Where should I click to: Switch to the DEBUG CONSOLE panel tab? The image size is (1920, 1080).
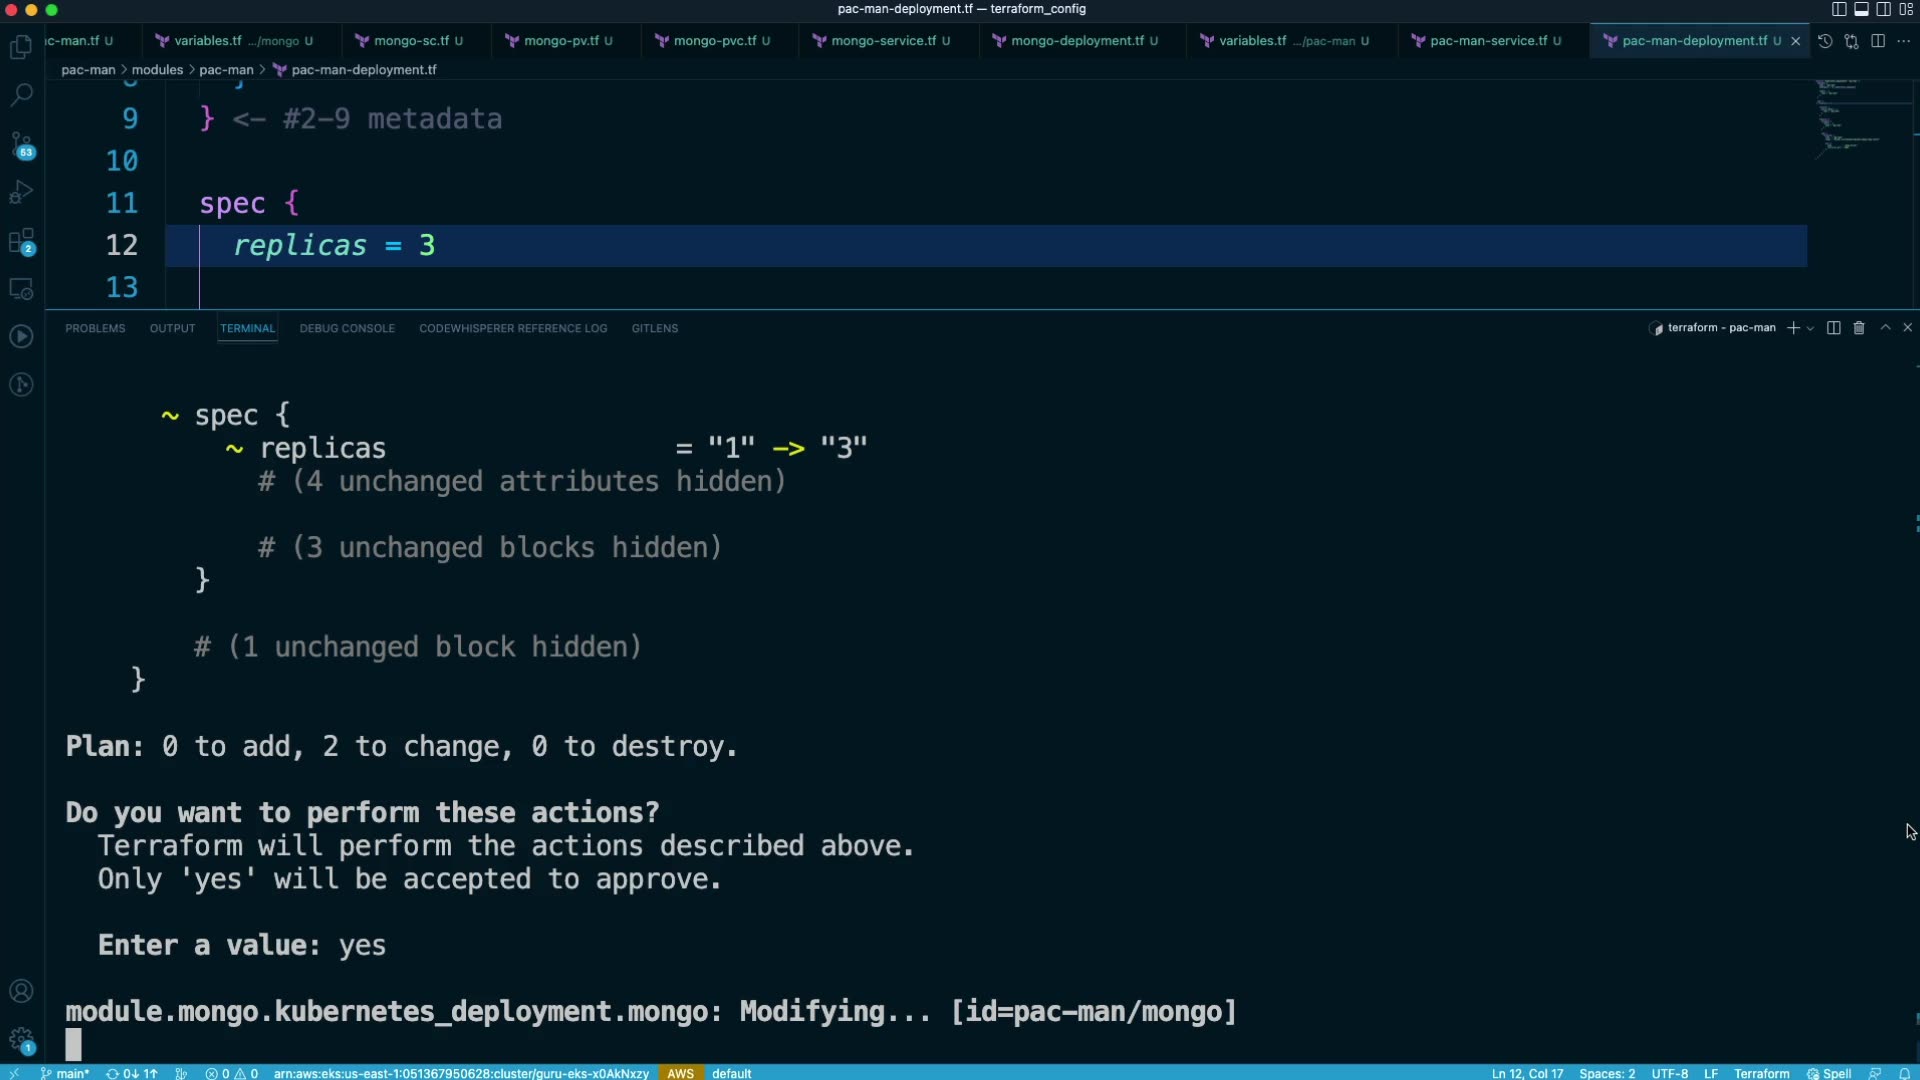click(x=347, y=328)
